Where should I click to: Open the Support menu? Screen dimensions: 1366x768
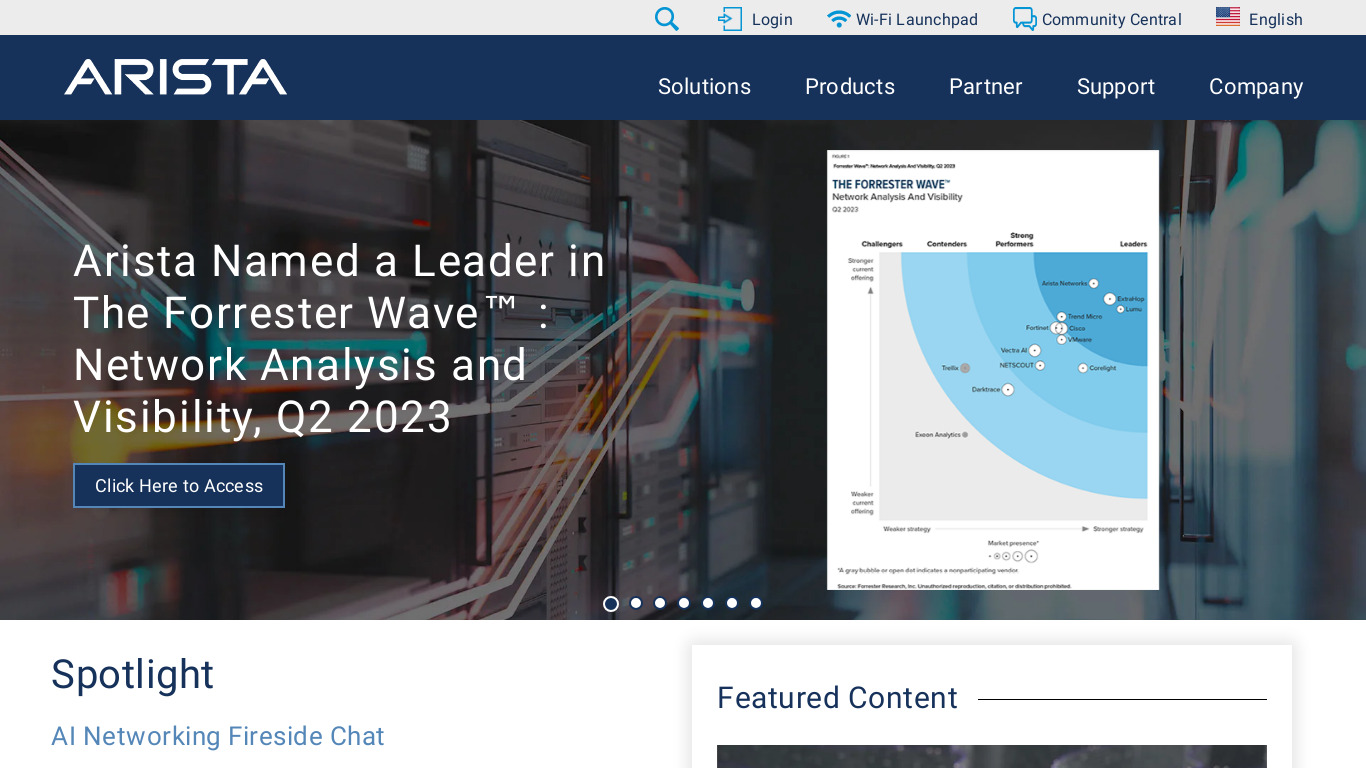1116,87
